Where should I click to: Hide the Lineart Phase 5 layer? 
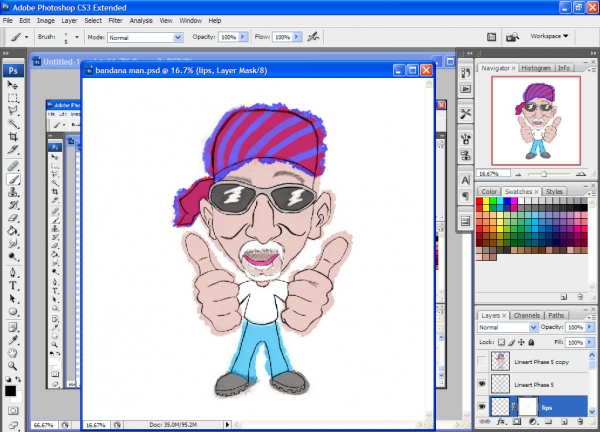482,384
